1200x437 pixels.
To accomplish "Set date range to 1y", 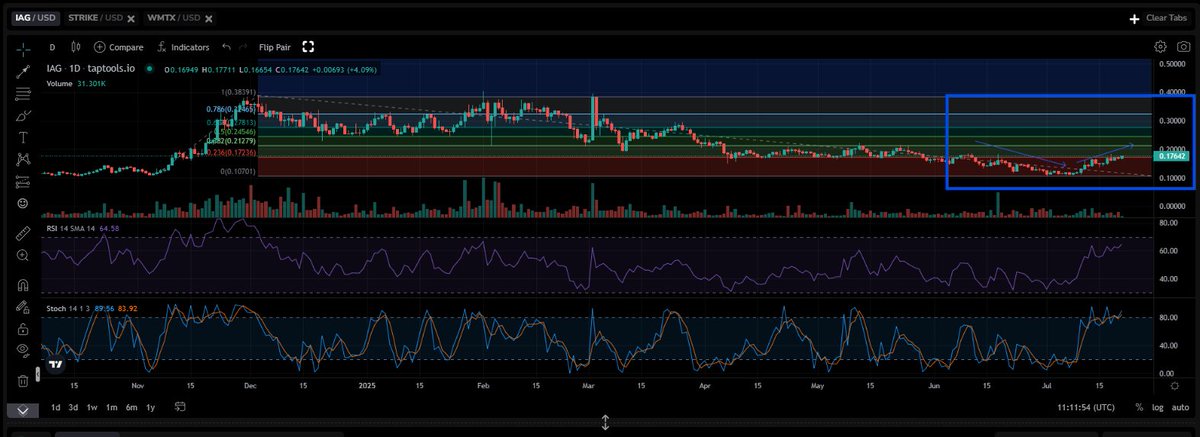I will pyautogui.click(x=150, y=407).
